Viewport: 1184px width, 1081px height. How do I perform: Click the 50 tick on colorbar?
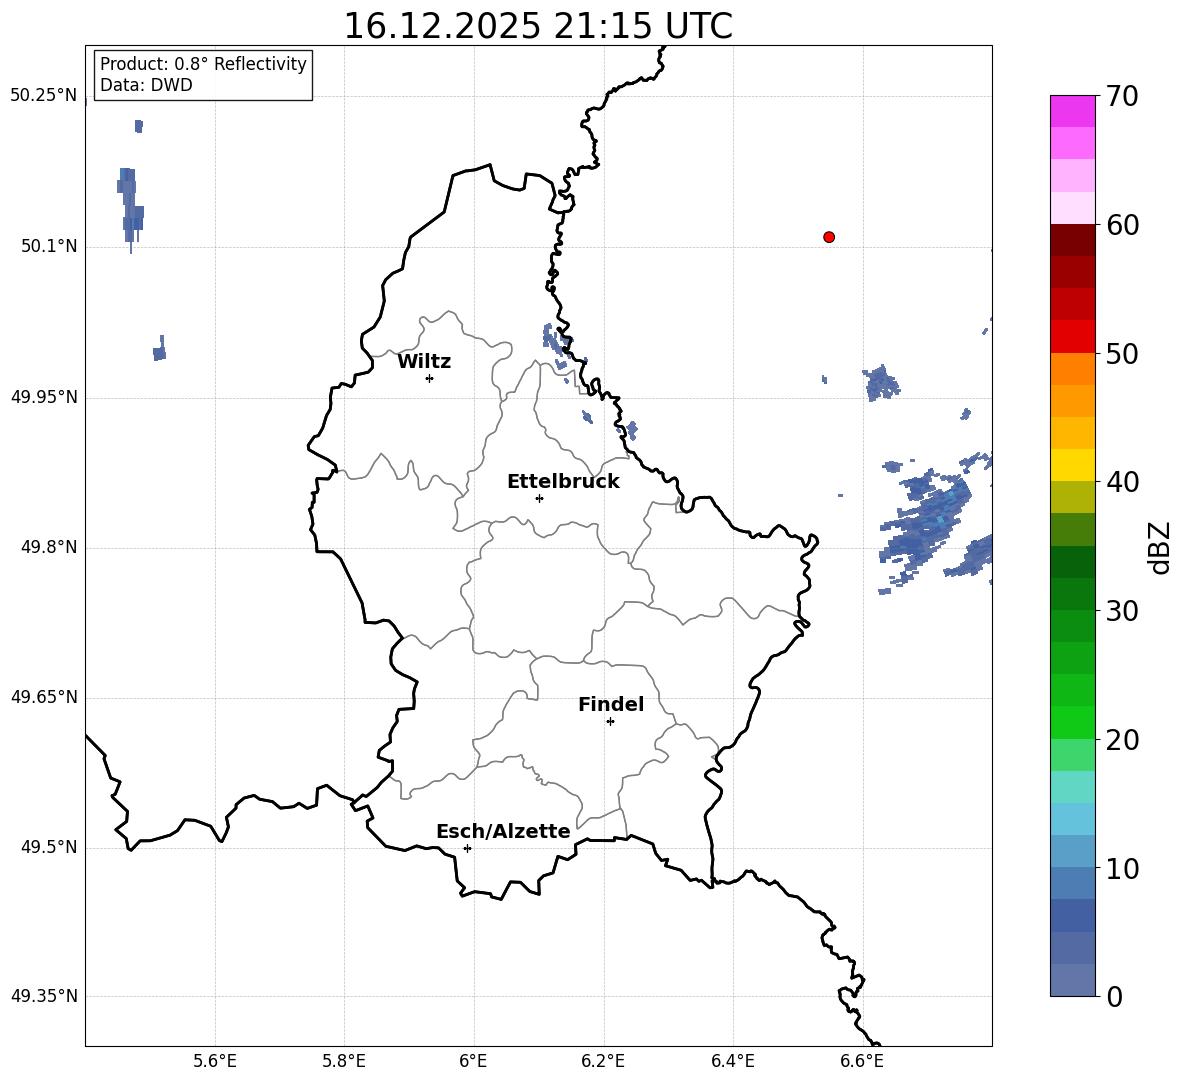[1121, 353]
